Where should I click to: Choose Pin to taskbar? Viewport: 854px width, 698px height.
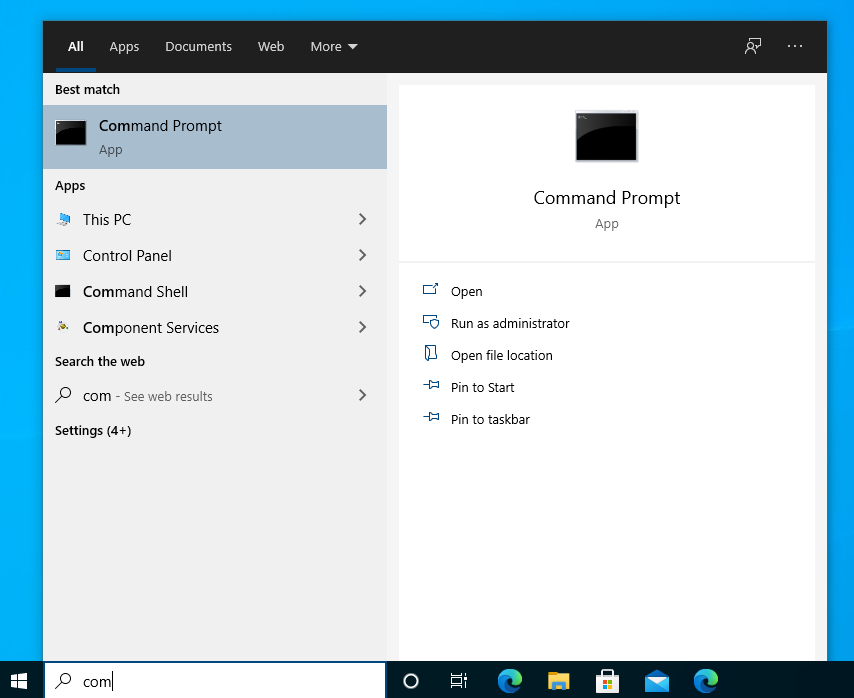tap(490, 419)
